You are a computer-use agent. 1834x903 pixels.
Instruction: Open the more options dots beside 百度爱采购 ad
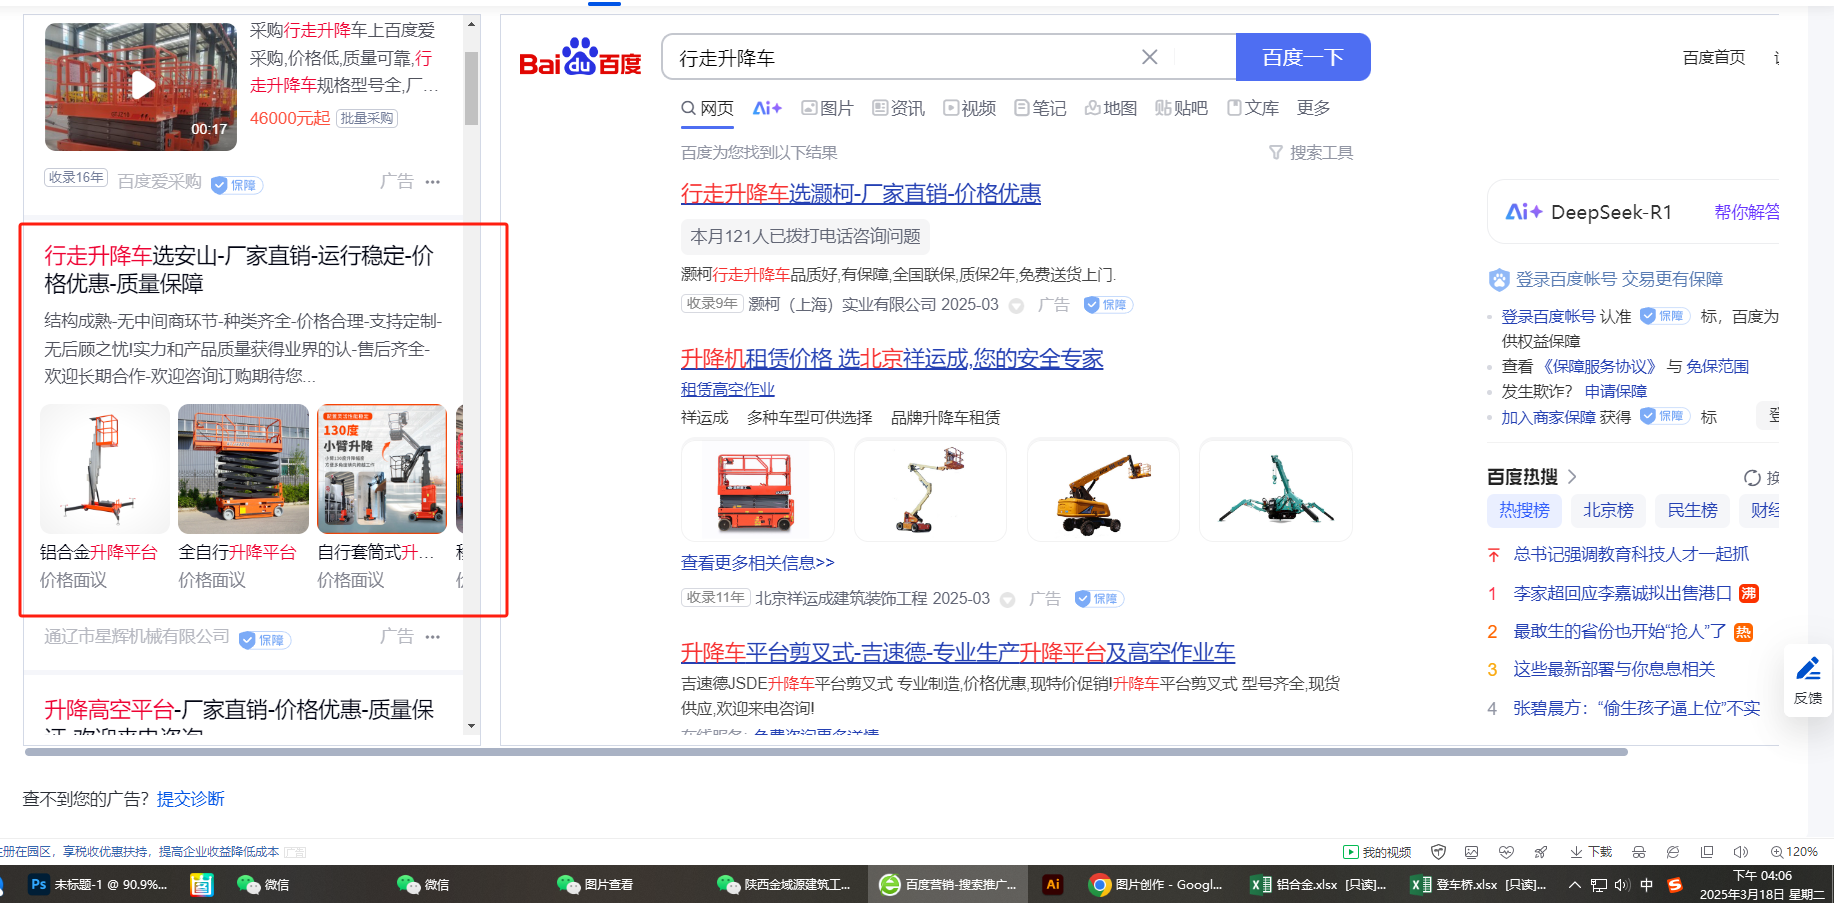click(433, 182)
